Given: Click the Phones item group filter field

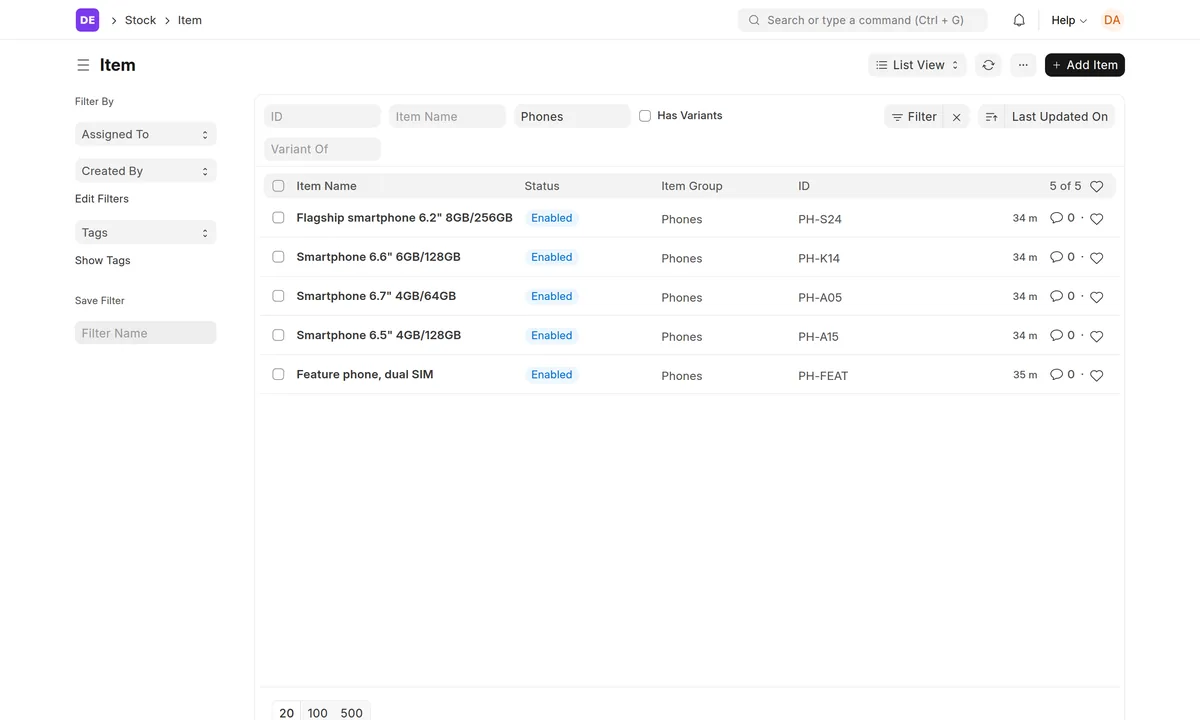Looking at the screenshot, I should tap(572, 116).
